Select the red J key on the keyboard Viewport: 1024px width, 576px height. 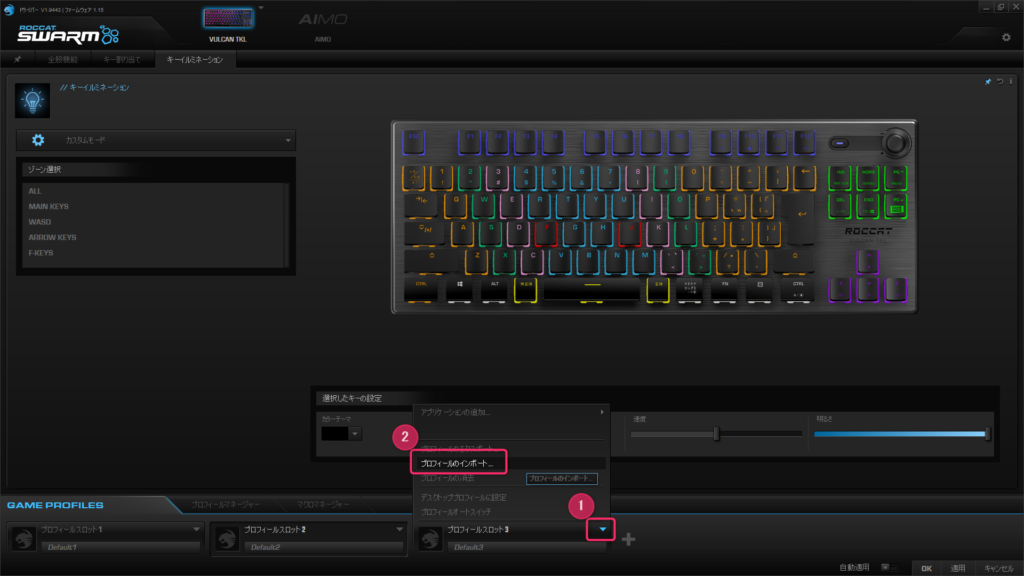click(x=630, y=233)
